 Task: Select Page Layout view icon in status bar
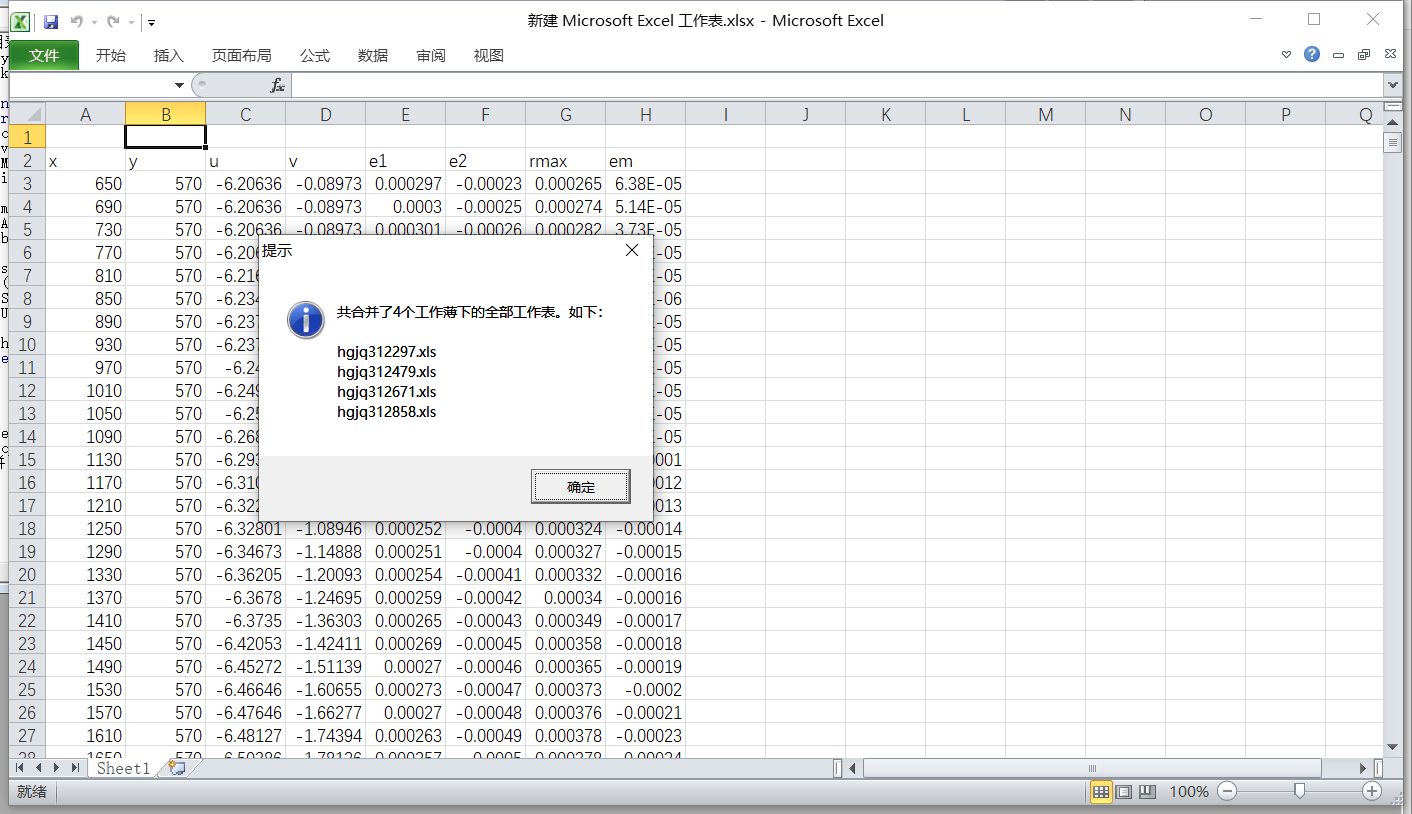pyautogui.click(x=1124, y=792)
